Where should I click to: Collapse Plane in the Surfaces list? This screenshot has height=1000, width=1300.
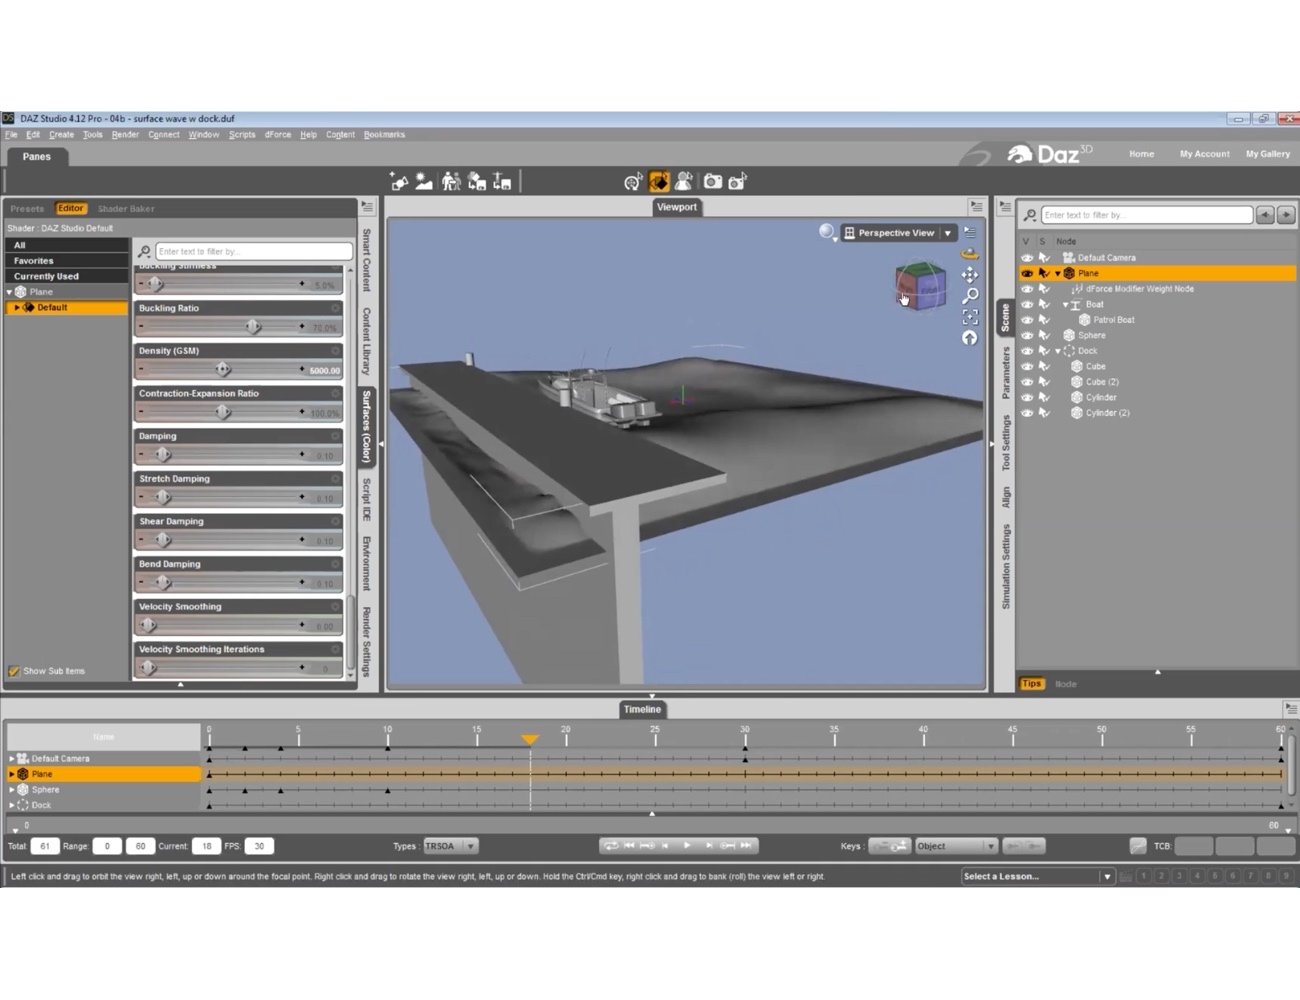click(10, 292)
